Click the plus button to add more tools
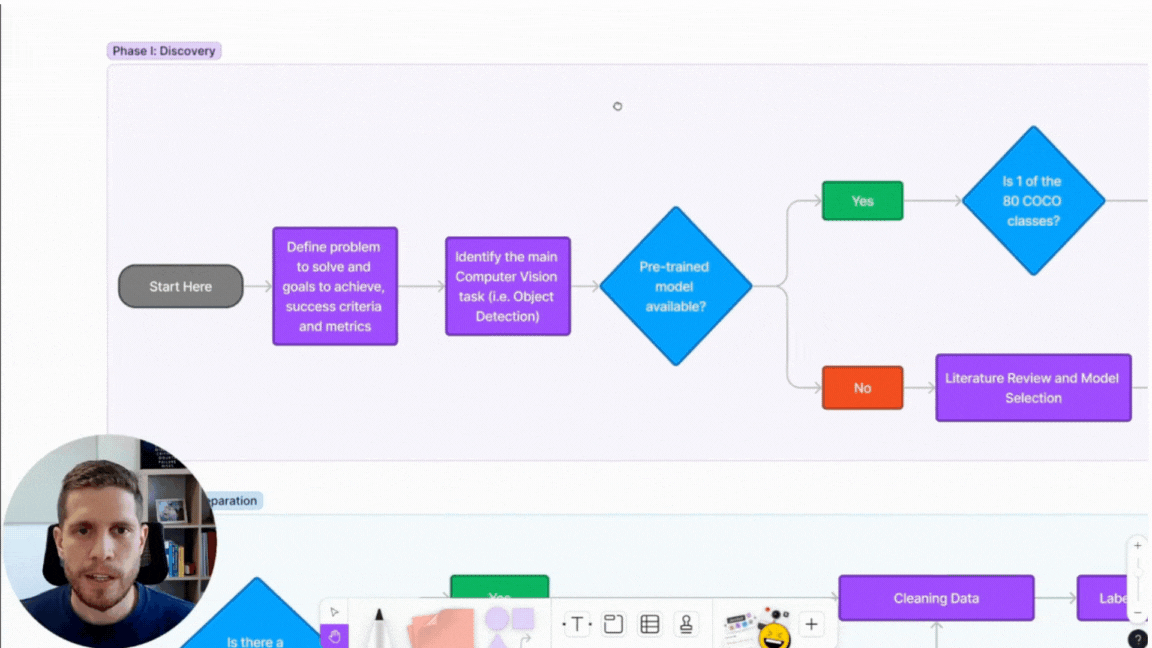Screen dimensions: 1152x648 (x=810, y=623)
